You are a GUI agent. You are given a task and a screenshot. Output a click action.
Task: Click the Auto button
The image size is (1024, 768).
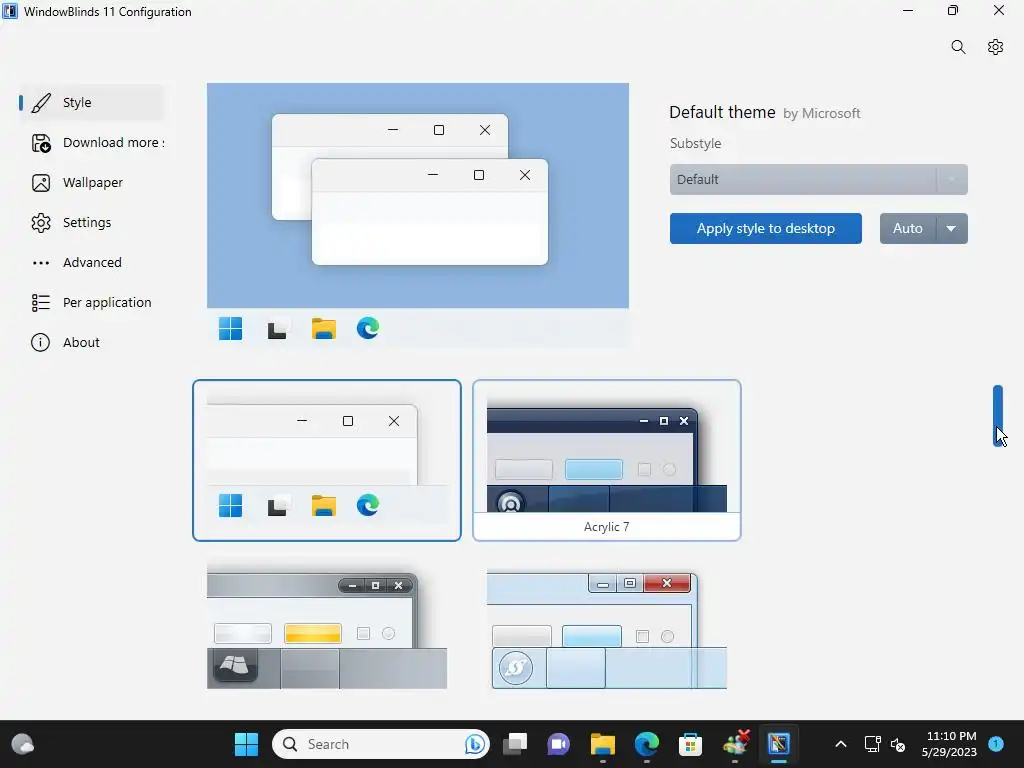pyautogui.click(x=908, y=229)
